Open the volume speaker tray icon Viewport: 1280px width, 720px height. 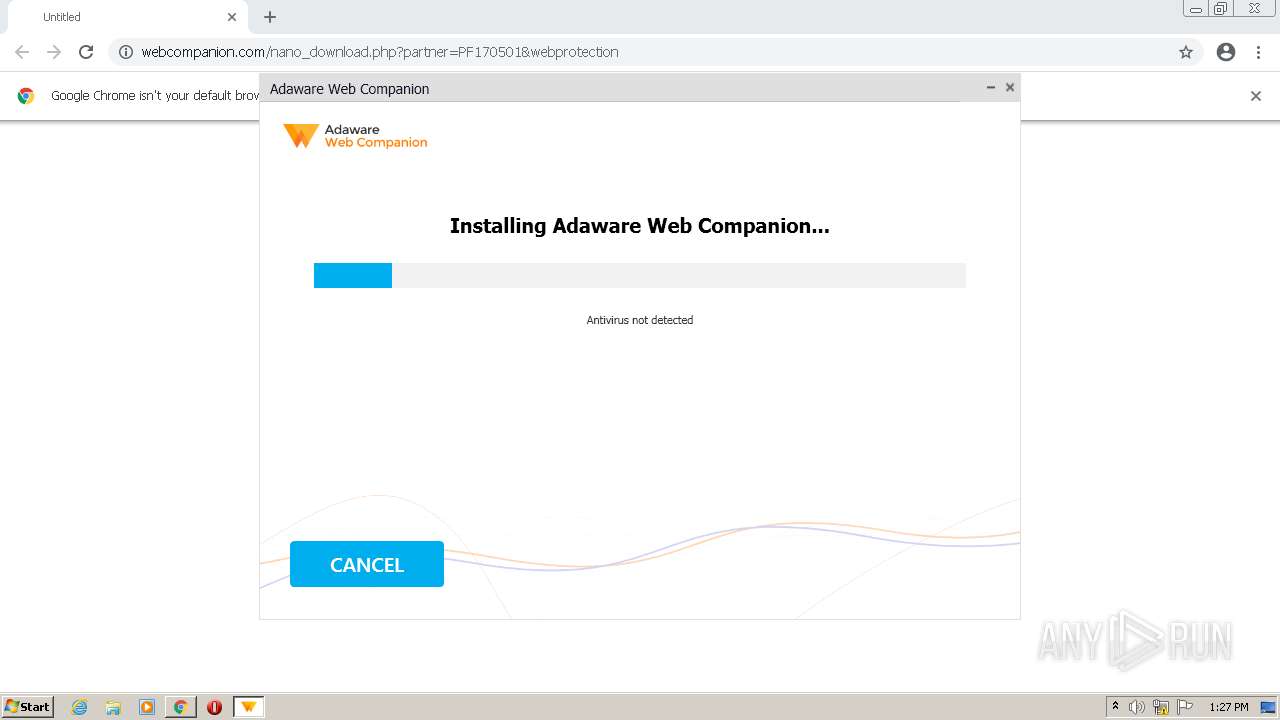coord(1137,707)
